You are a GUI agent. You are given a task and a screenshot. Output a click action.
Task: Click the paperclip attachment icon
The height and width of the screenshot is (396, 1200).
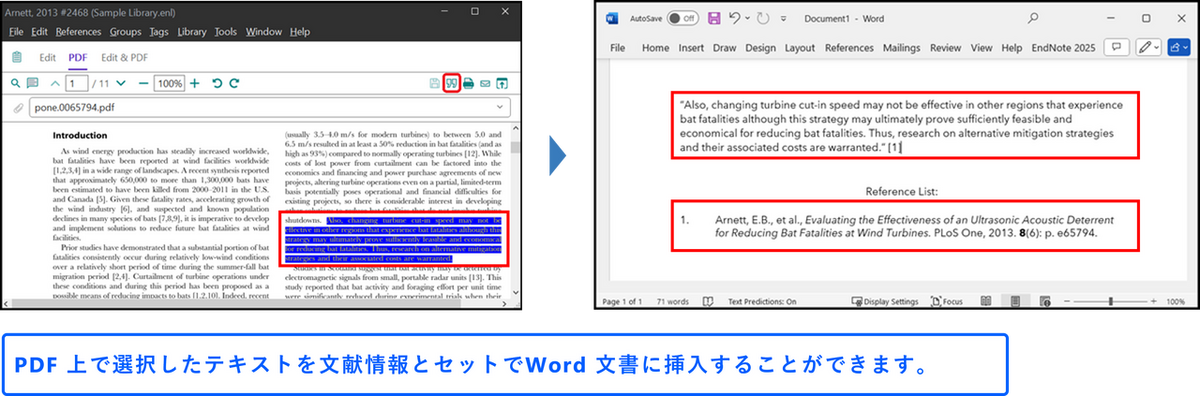17,108
